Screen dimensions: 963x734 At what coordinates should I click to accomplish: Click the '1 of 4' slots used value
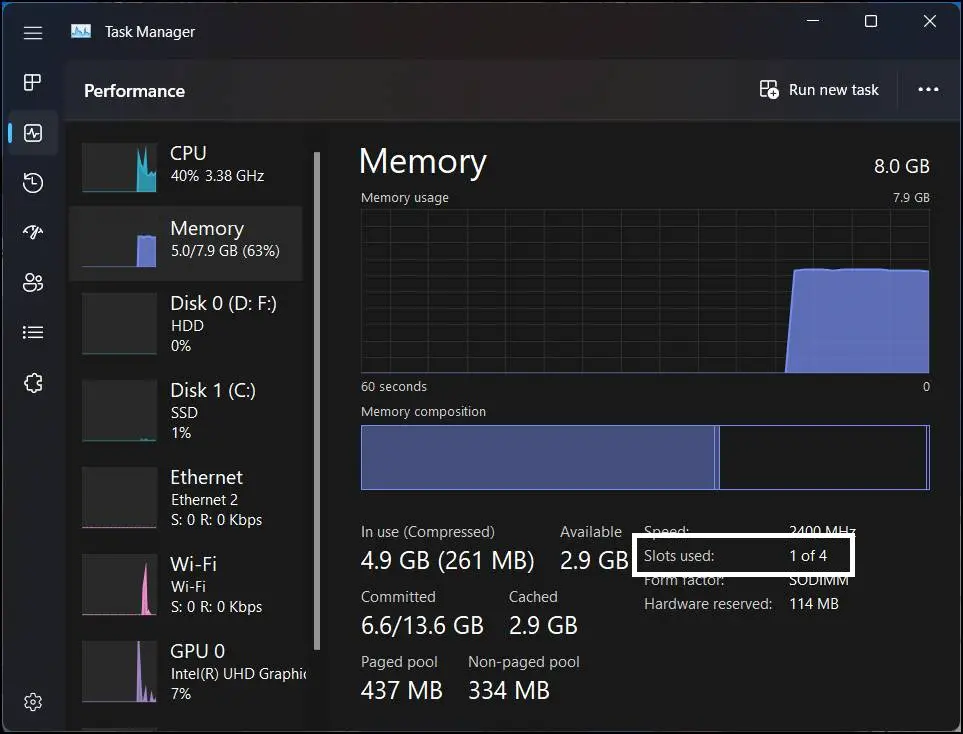point(808,556)
